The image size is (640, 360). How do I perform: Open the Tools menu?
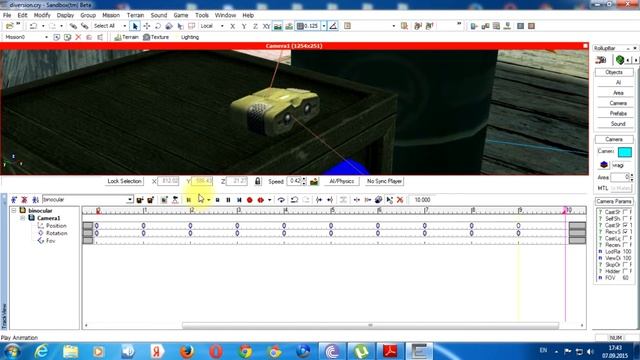click(x=202, y=15)
